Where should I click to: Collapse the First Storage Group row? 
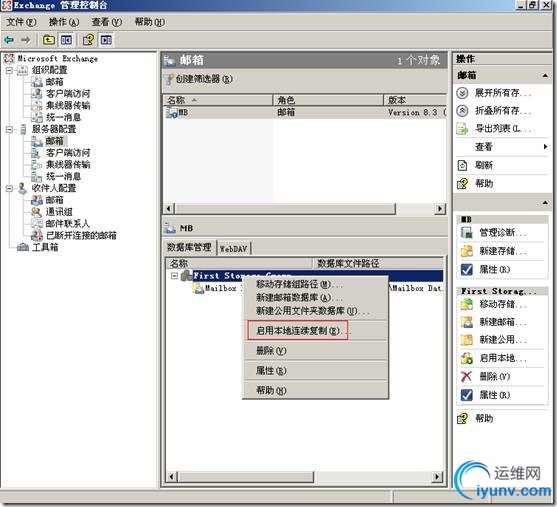click(174, 276)
